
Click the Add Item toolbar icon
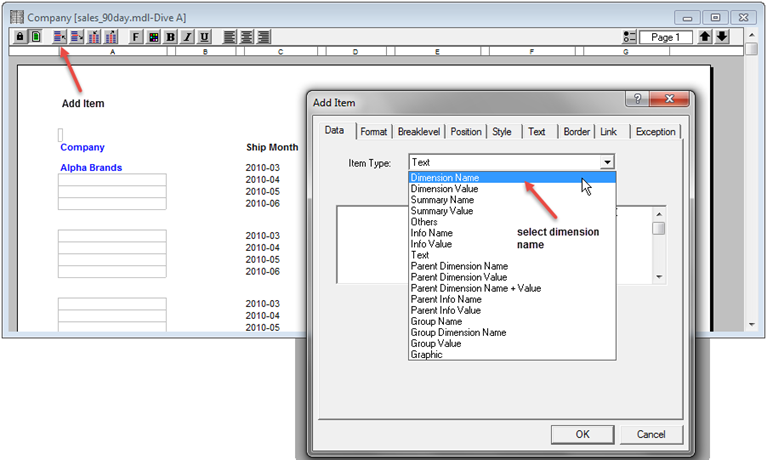tap(60, 37)
